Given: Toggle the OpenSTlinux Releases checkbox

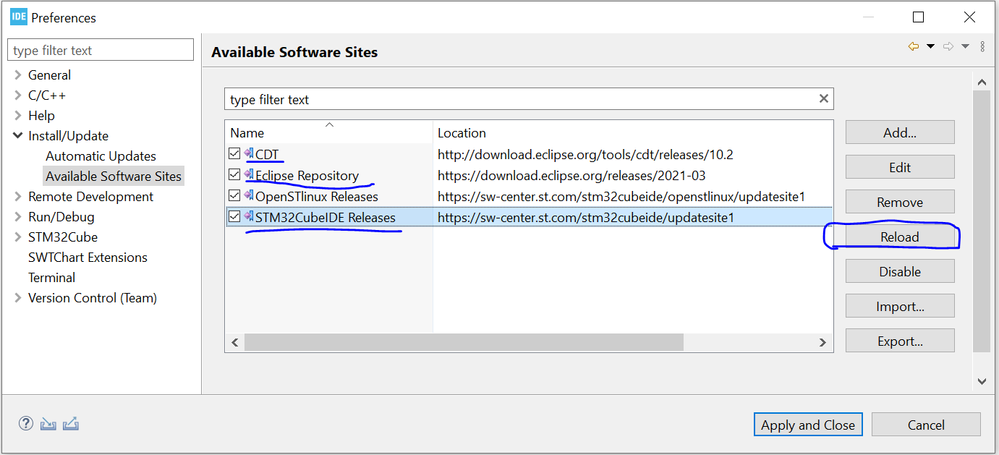Looking at the screenshot, I should [x=234, y=196].
